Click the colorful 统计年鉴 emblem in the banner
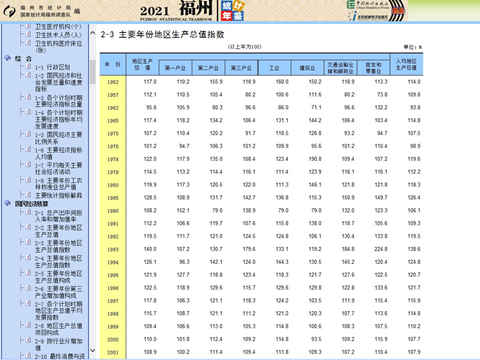Screen dimensions: 480x360 (x=232, y=10)
